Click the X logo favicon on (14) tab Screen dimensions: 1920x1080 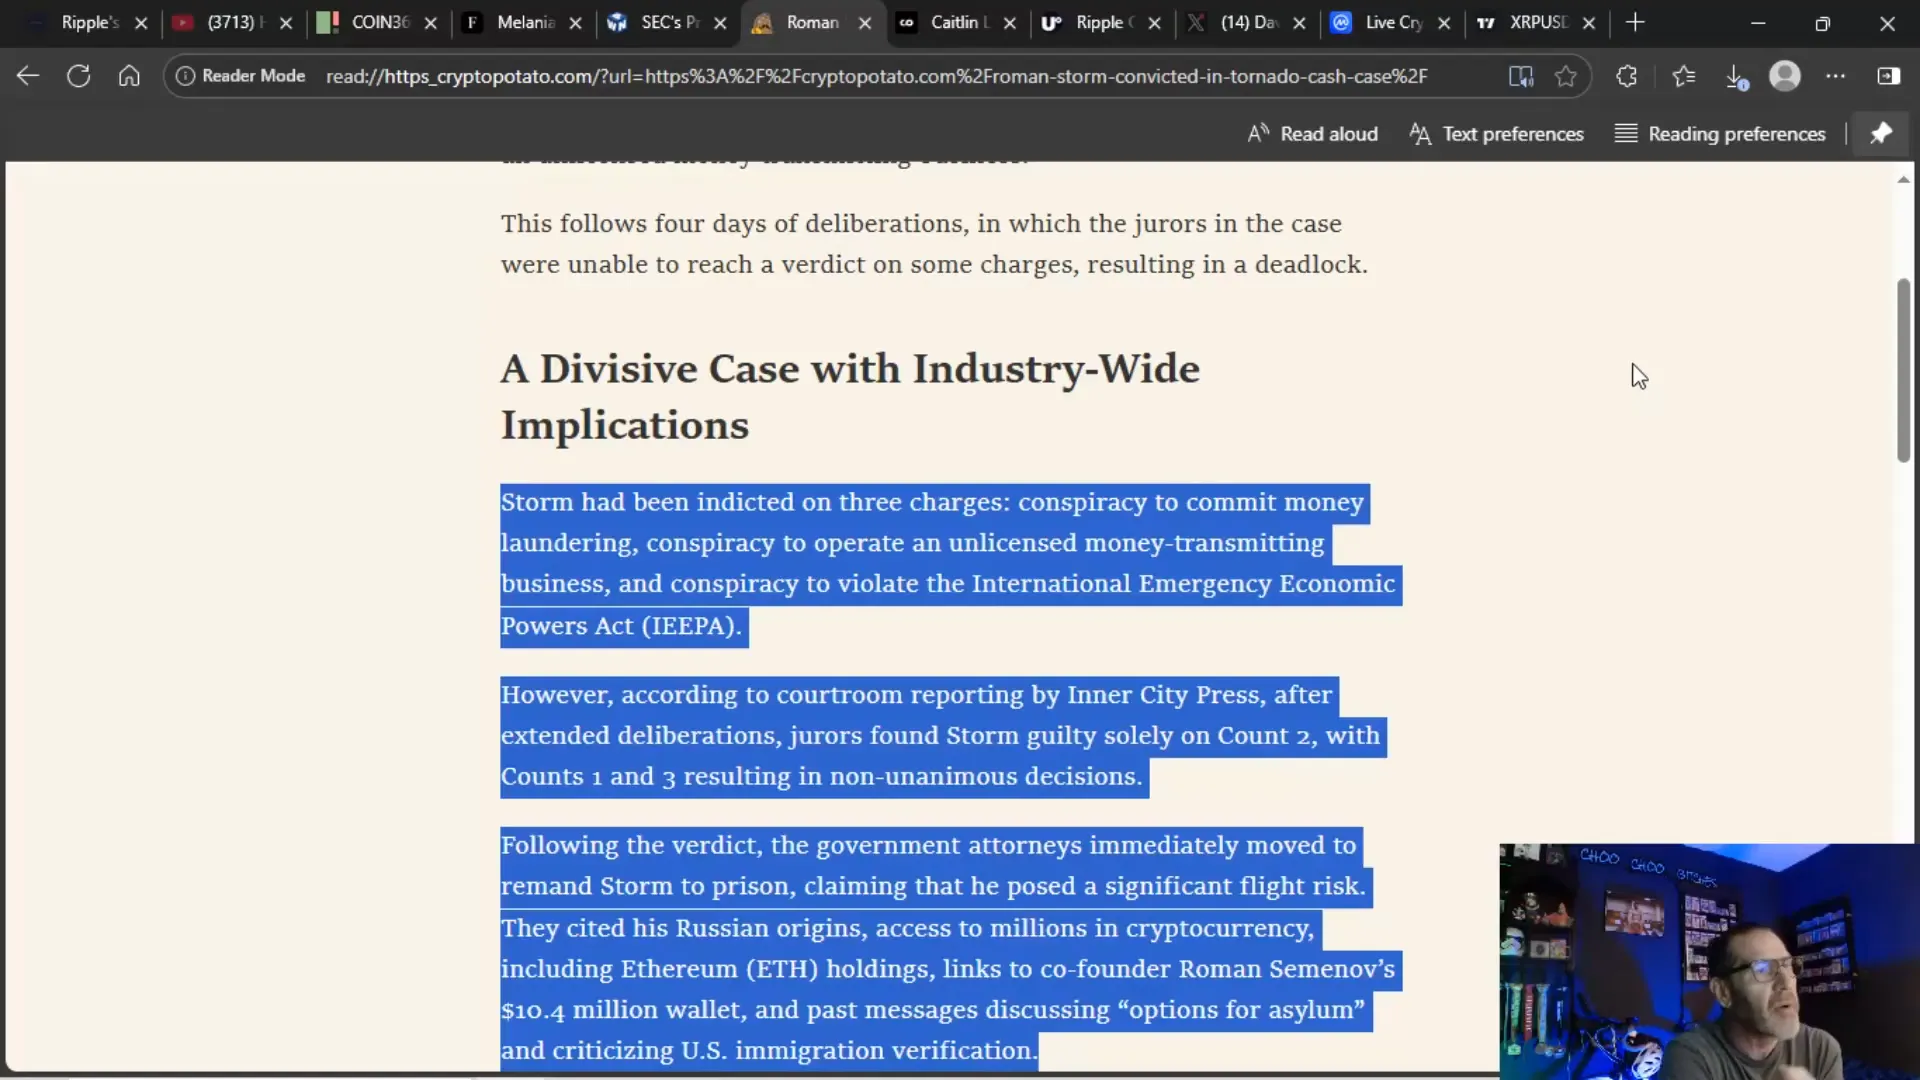[x=1196, y=22]
